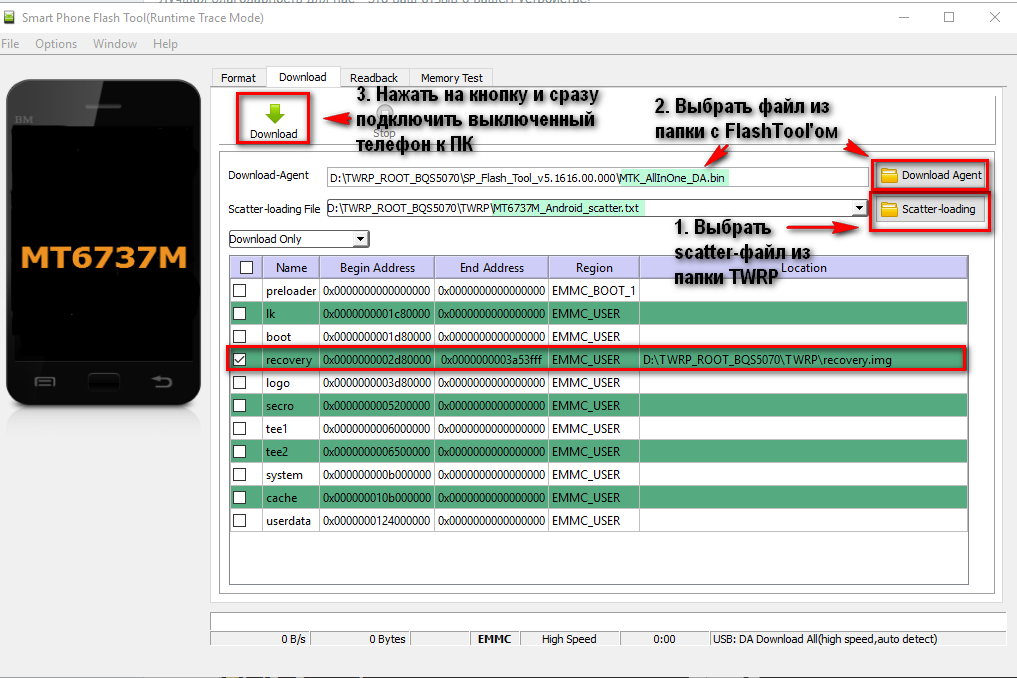
Task: Click the Scatter-loading folder icon
Action: click(x=889, y=210)
